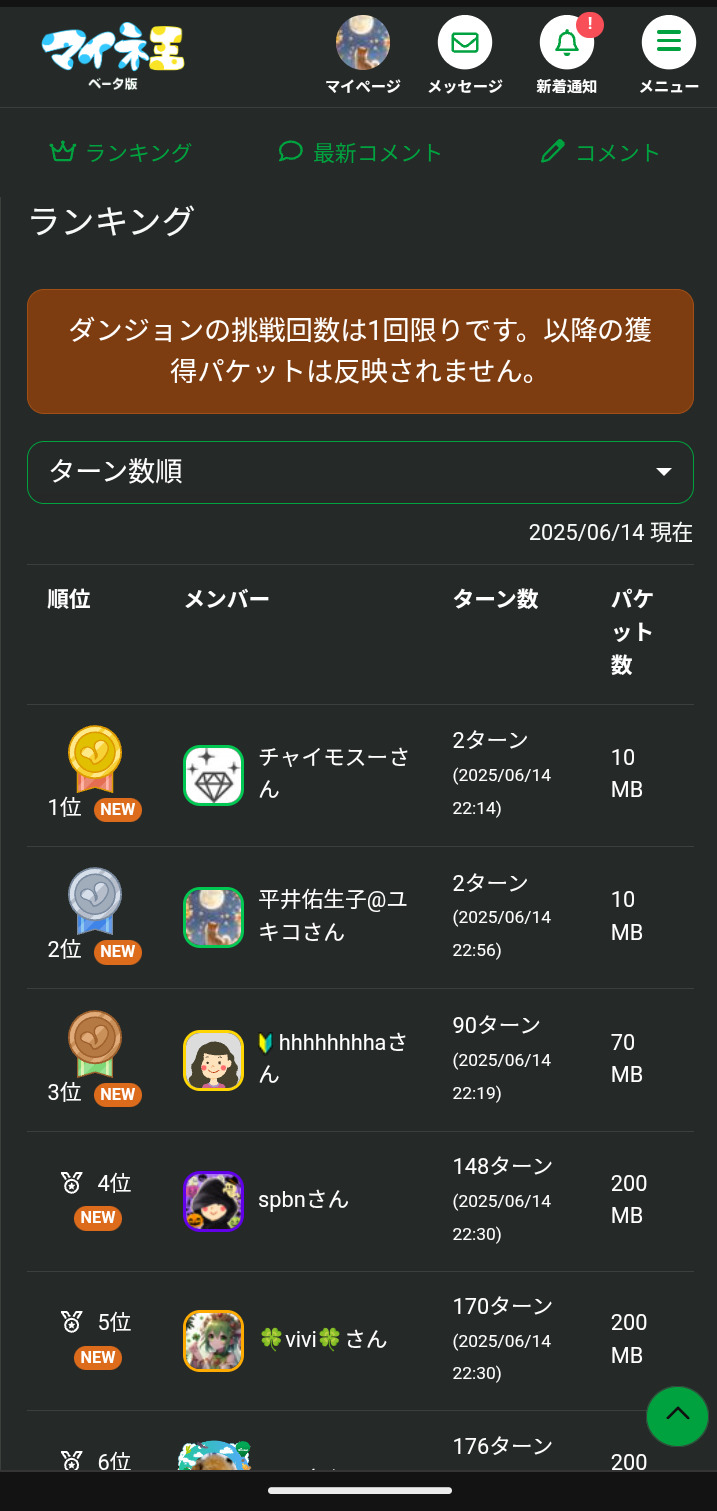
Task: Open member name チャイモスーさん
Action: (334, 773)
